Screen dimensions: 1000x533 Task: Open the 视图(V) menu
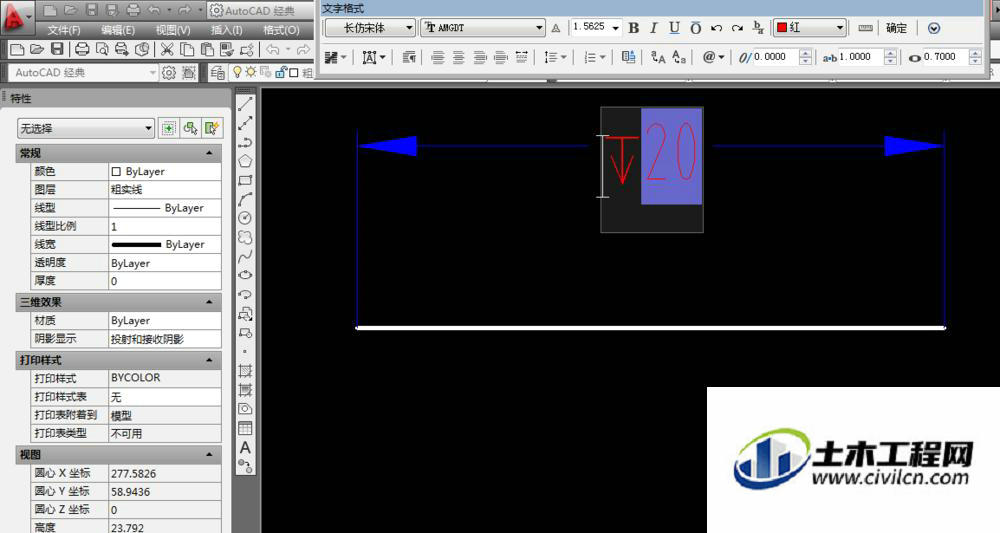click(173, 30)
